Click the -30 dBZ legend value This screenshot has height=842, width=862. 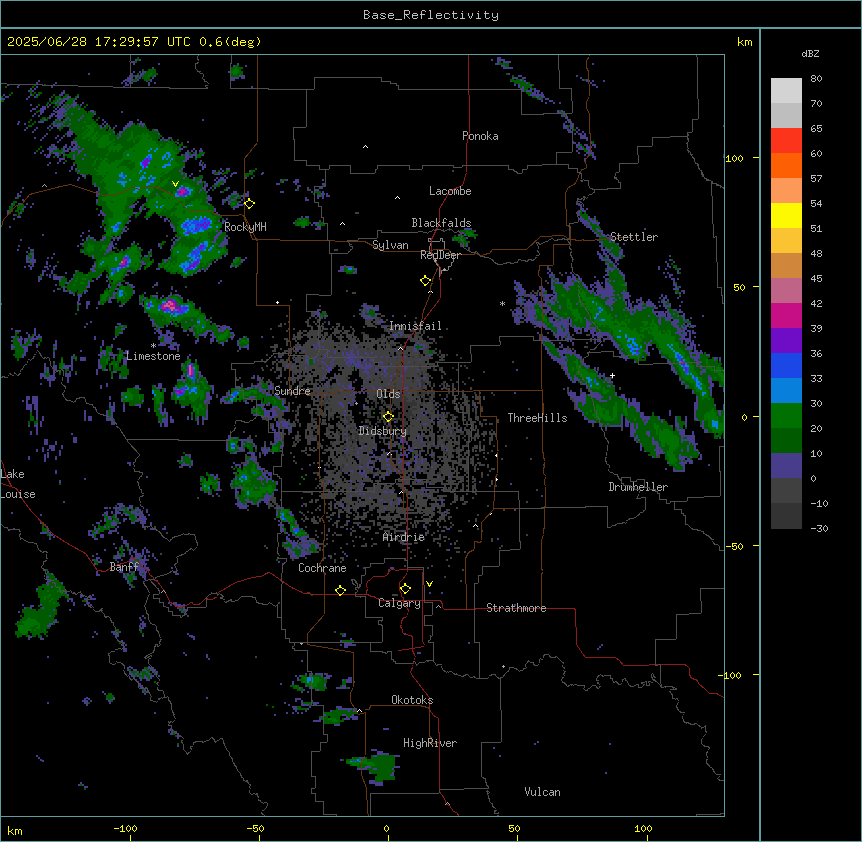[x=820, y=528]
